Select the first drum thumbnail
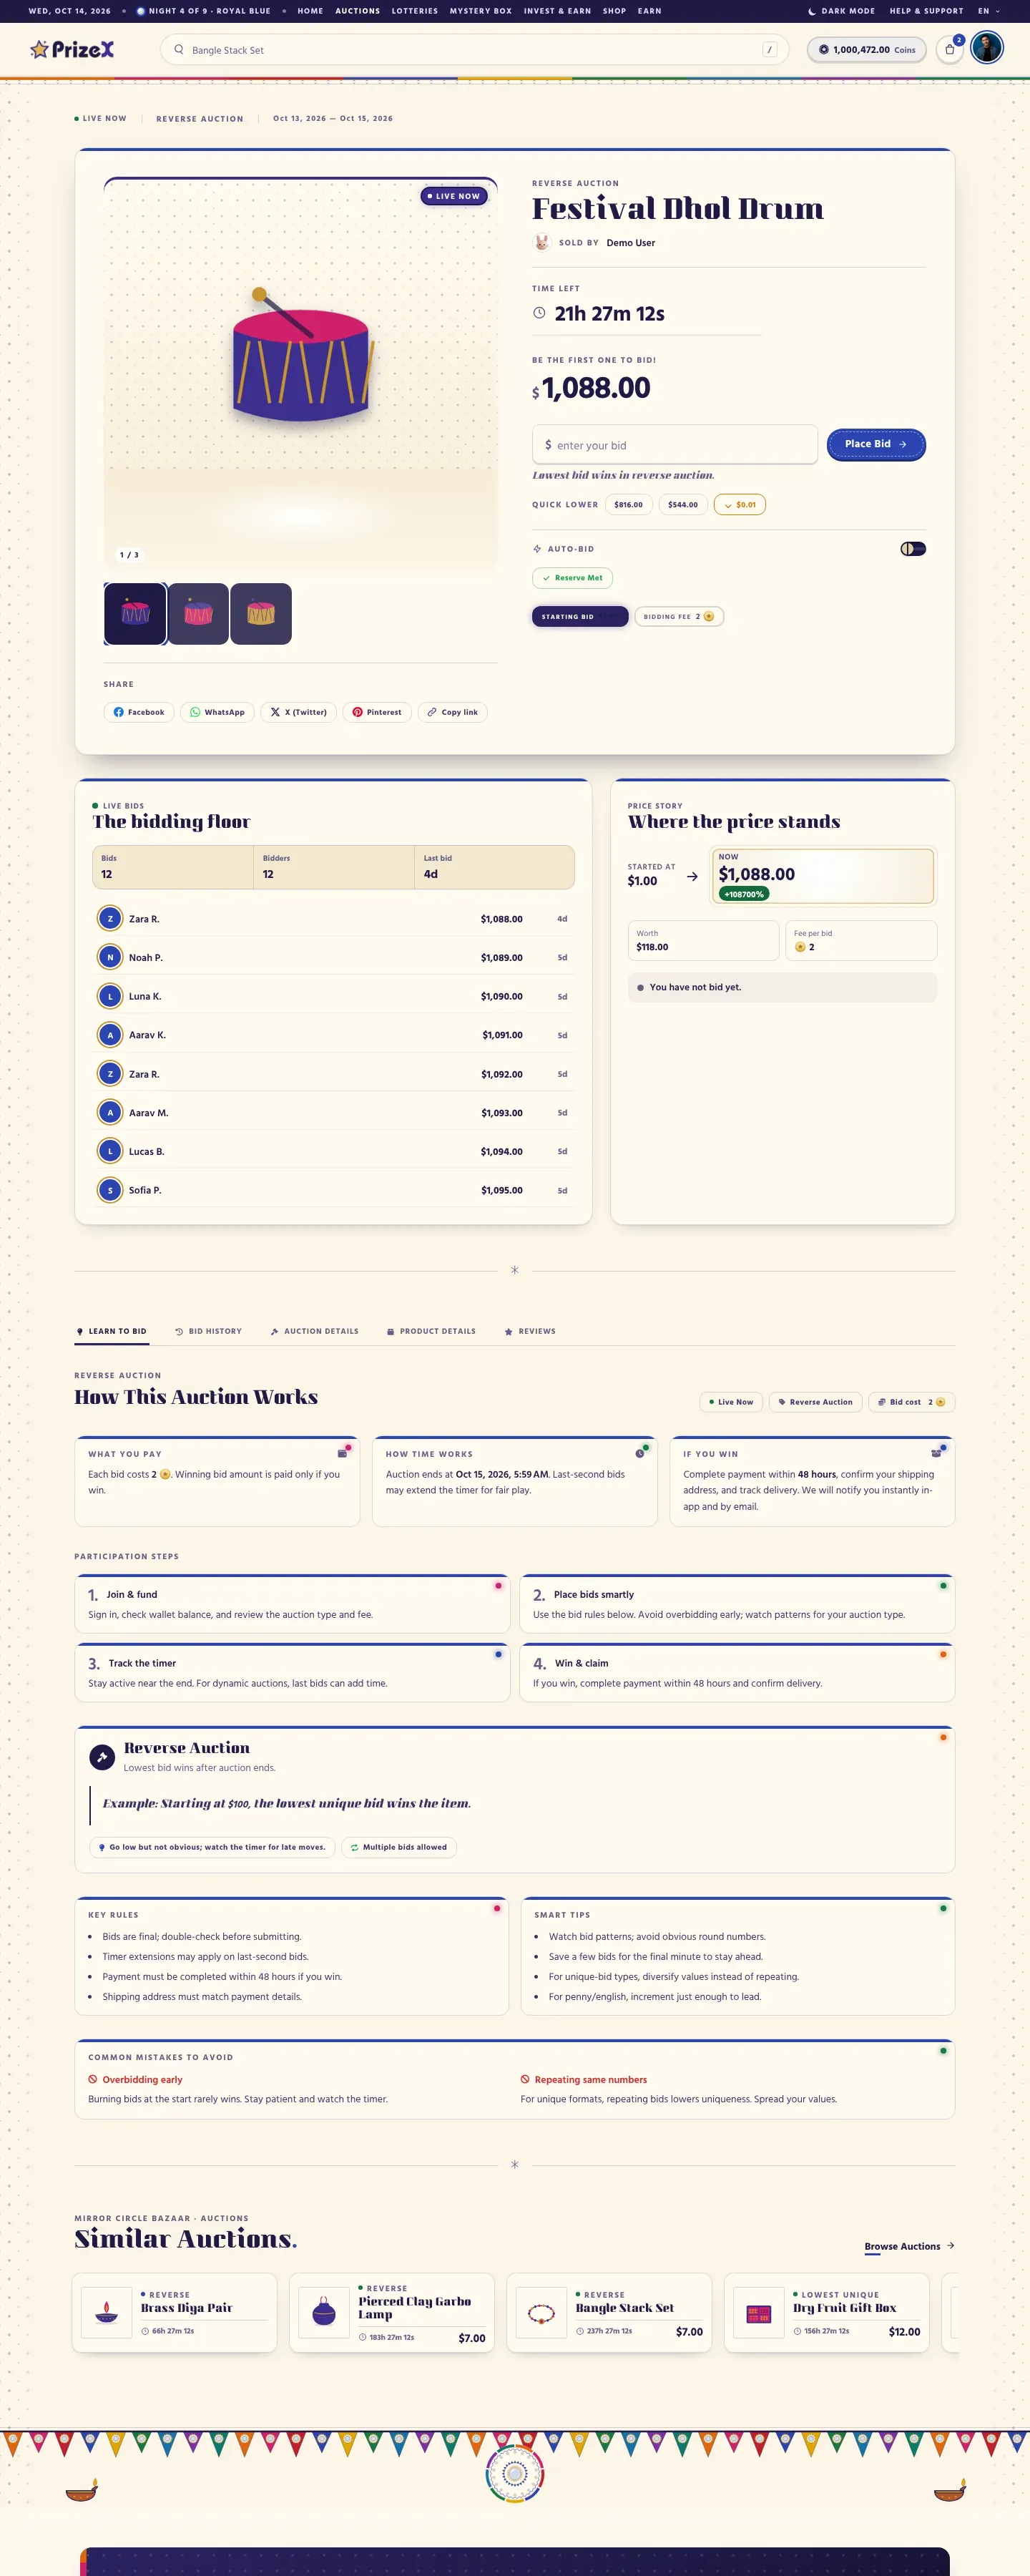 point(135,613)
